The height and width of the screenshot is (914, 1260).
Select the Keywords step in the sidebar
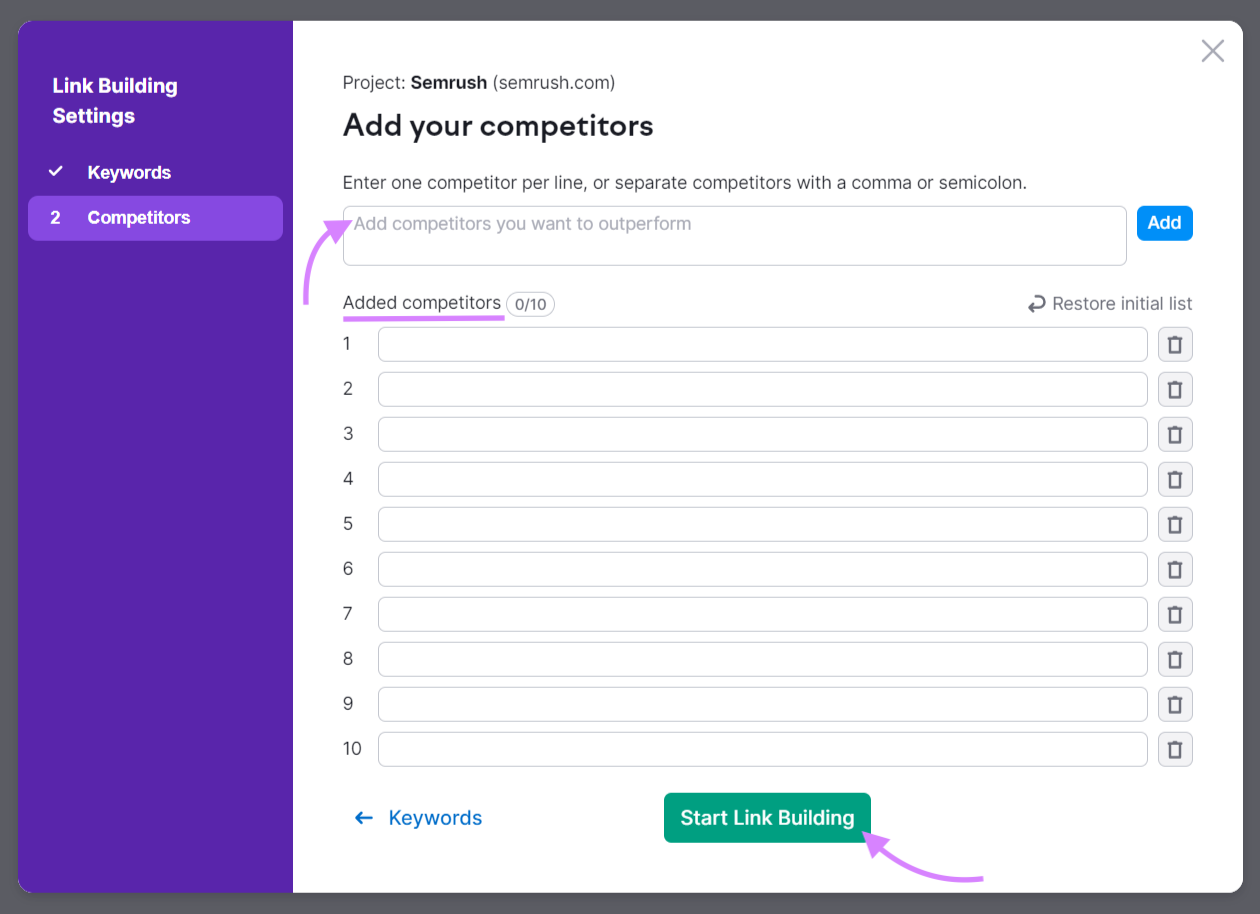point(129,172)
